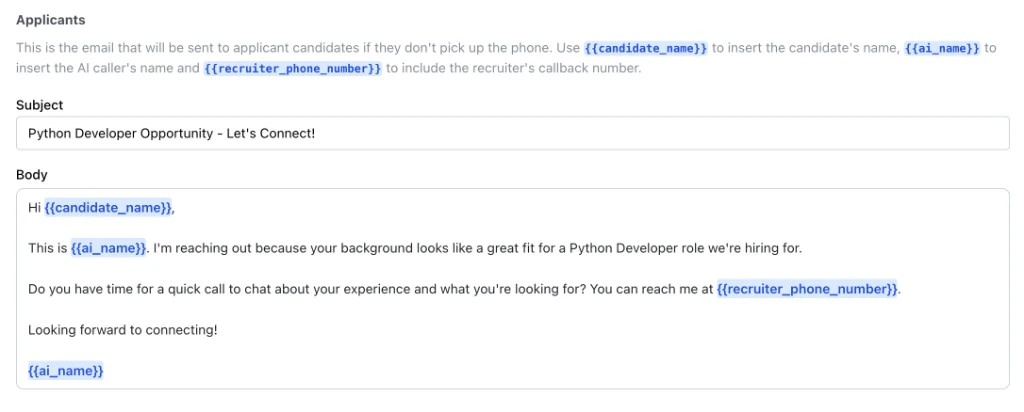Click the {{ai_name}} tag after 'This is'

click(108, 248)
